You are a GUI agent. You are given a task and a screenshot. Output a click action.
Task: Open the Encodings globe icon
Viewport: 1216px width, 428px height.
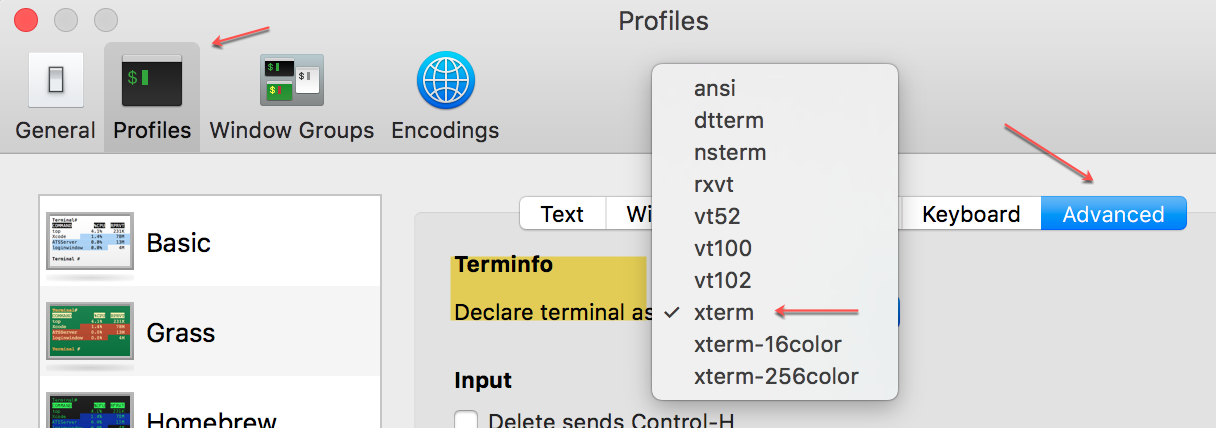coord(445,80)
